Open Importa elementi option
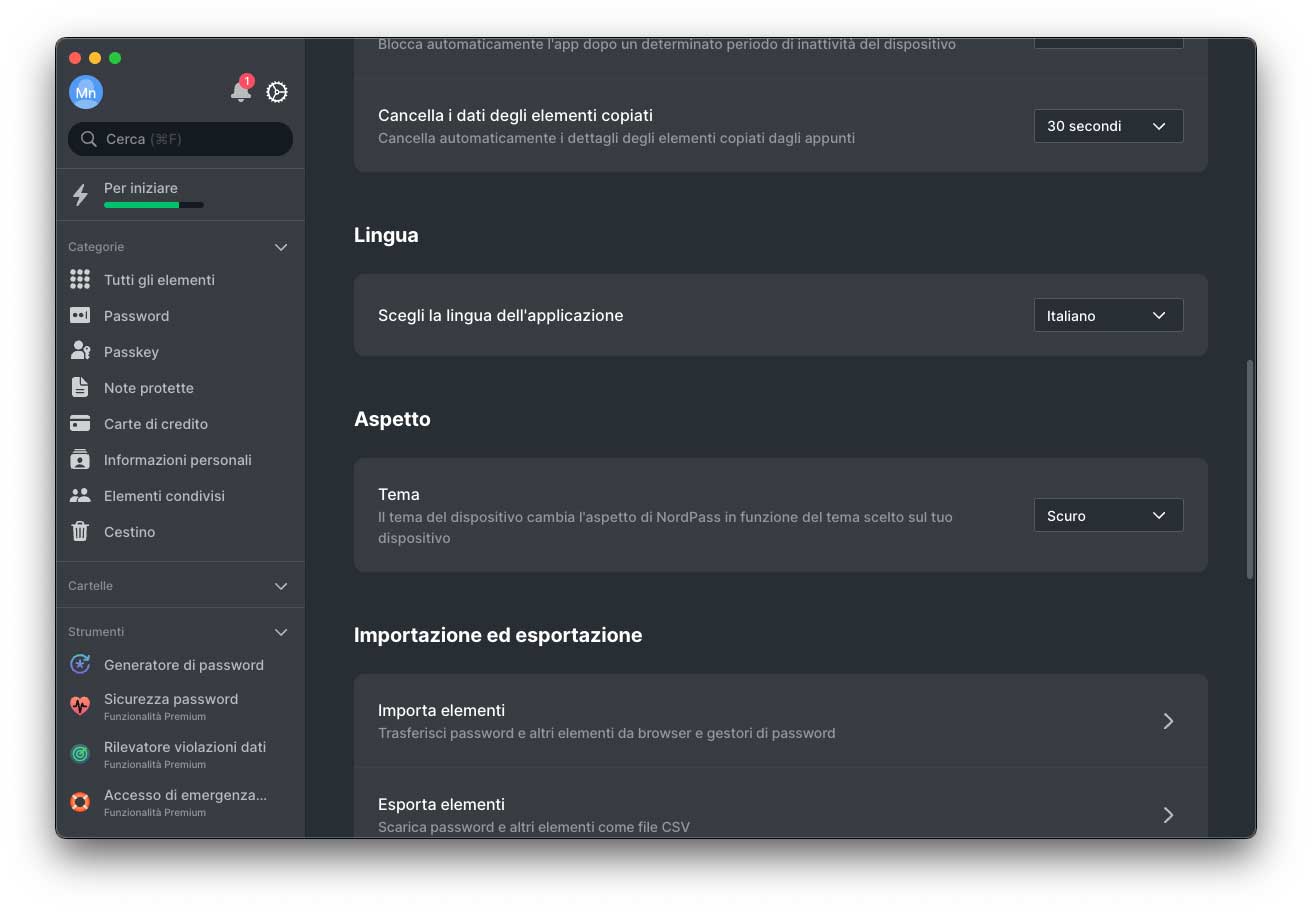Viewport: 1312px width, 912px height. pos(780,721)
